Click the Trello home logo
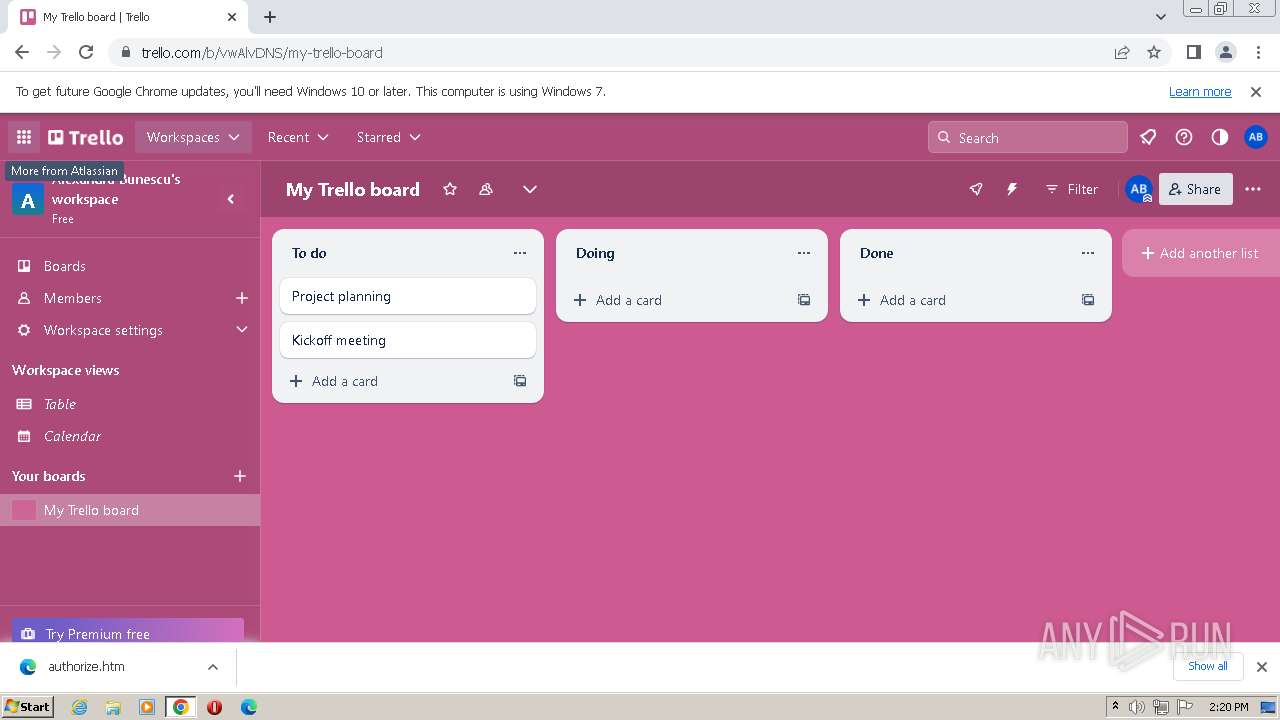This screenshot has width=1280, height=720. click(x=86, y=137)
